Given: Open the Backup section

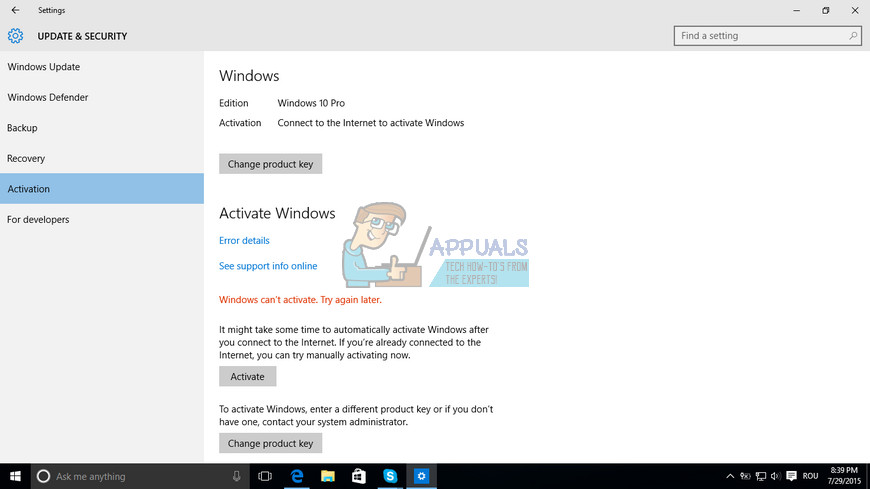Looking at the screenshot, I should click(102, 128).
